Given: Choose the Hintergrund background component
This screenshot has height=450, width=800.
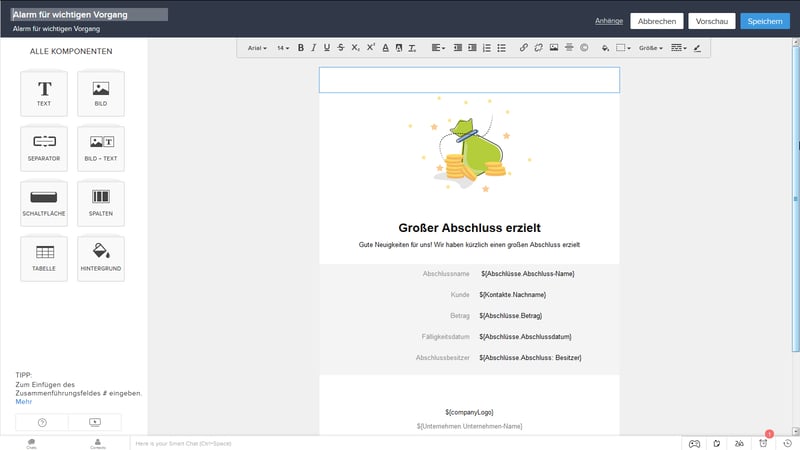Looking at the screenshot, I should [x=101, y=258].
